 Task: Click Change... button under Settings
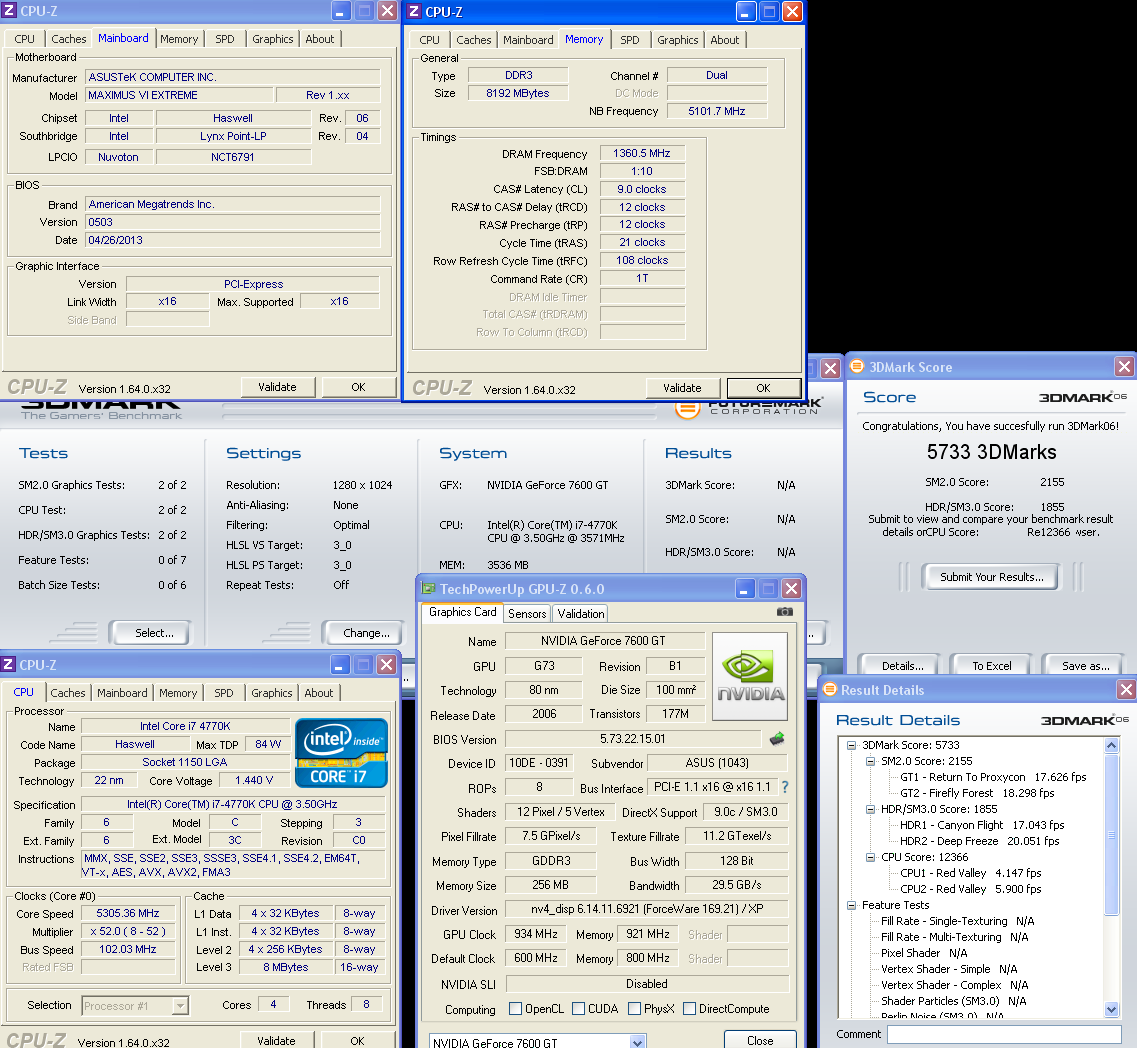pyautogui.click(x=366, y=632)
